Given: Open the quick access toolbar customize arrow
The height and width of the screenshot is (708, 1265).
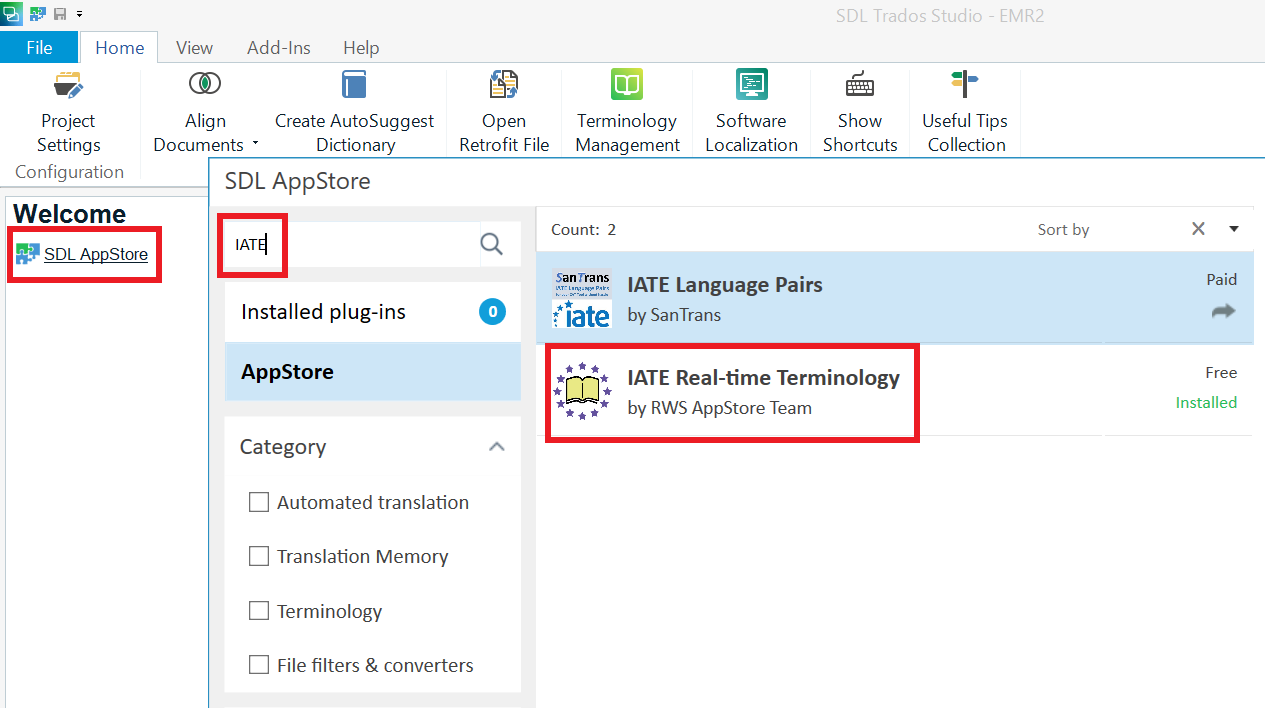Looking at the screenshot, I should click(79, 14).
